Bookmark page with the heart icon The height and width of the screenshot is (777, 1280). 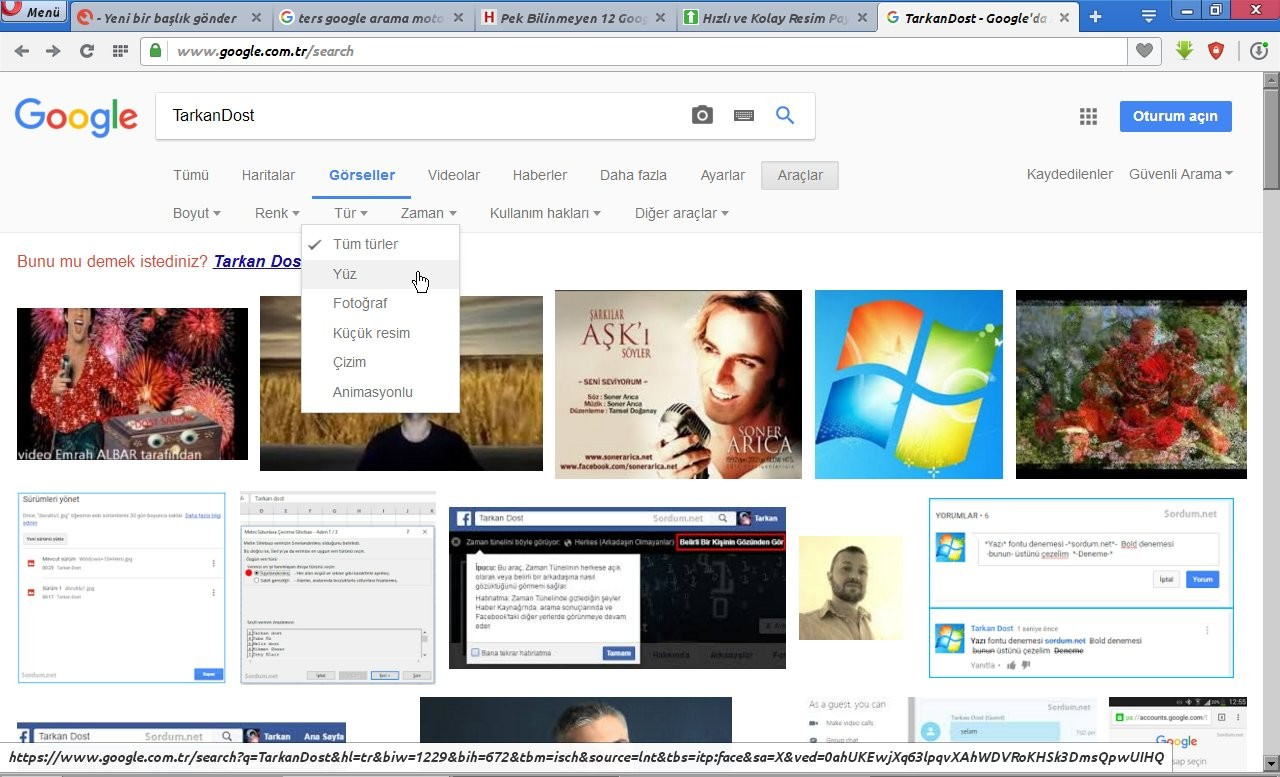click(x=1144, y=51)
